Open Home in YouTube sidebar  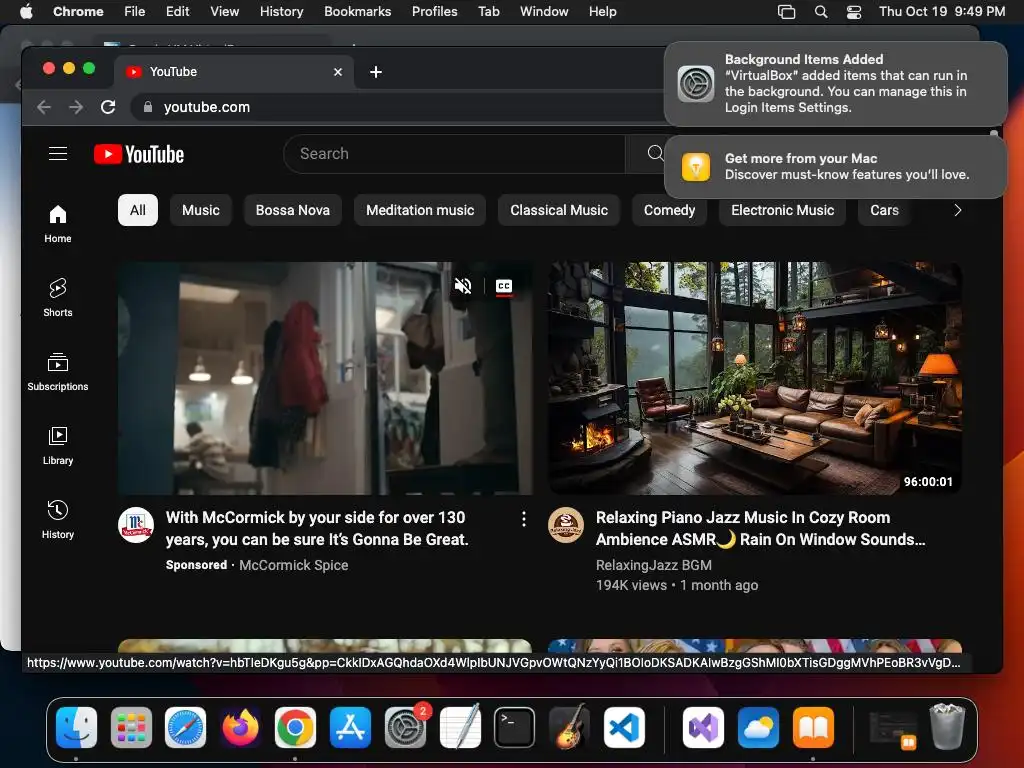(58, 224)
